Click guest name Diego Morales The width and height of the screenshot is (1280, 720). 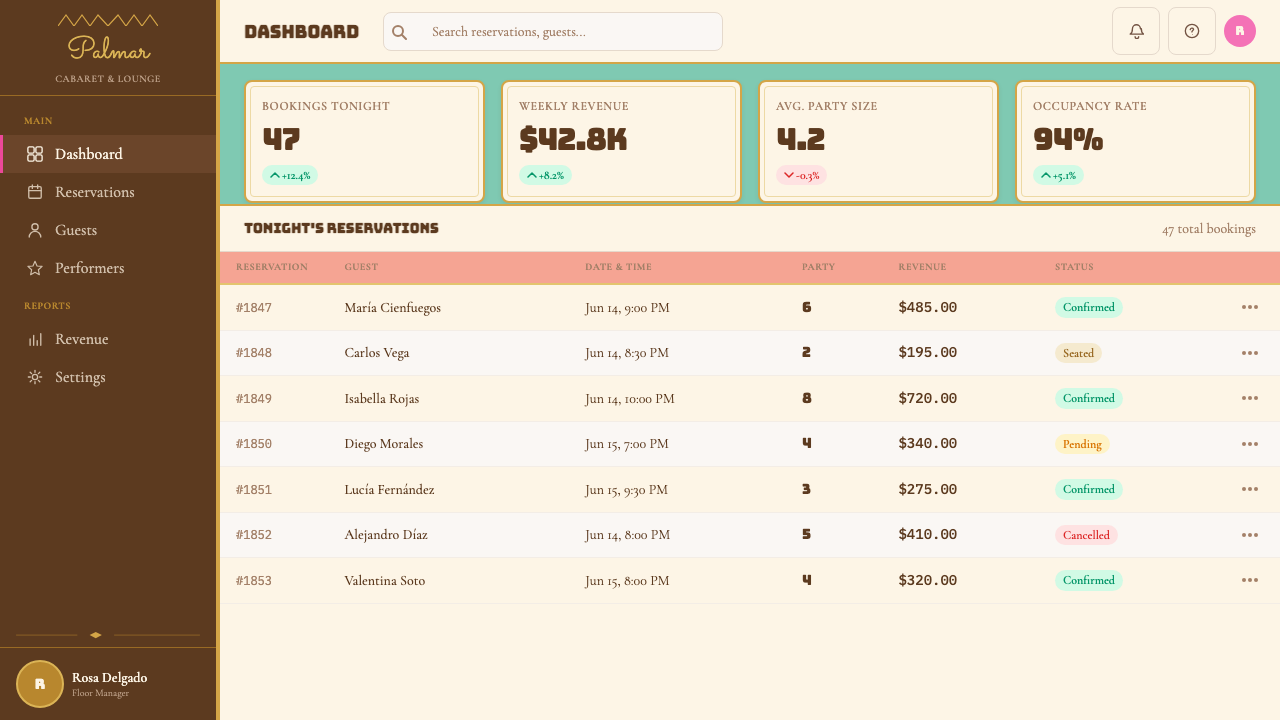click(383, 444)
